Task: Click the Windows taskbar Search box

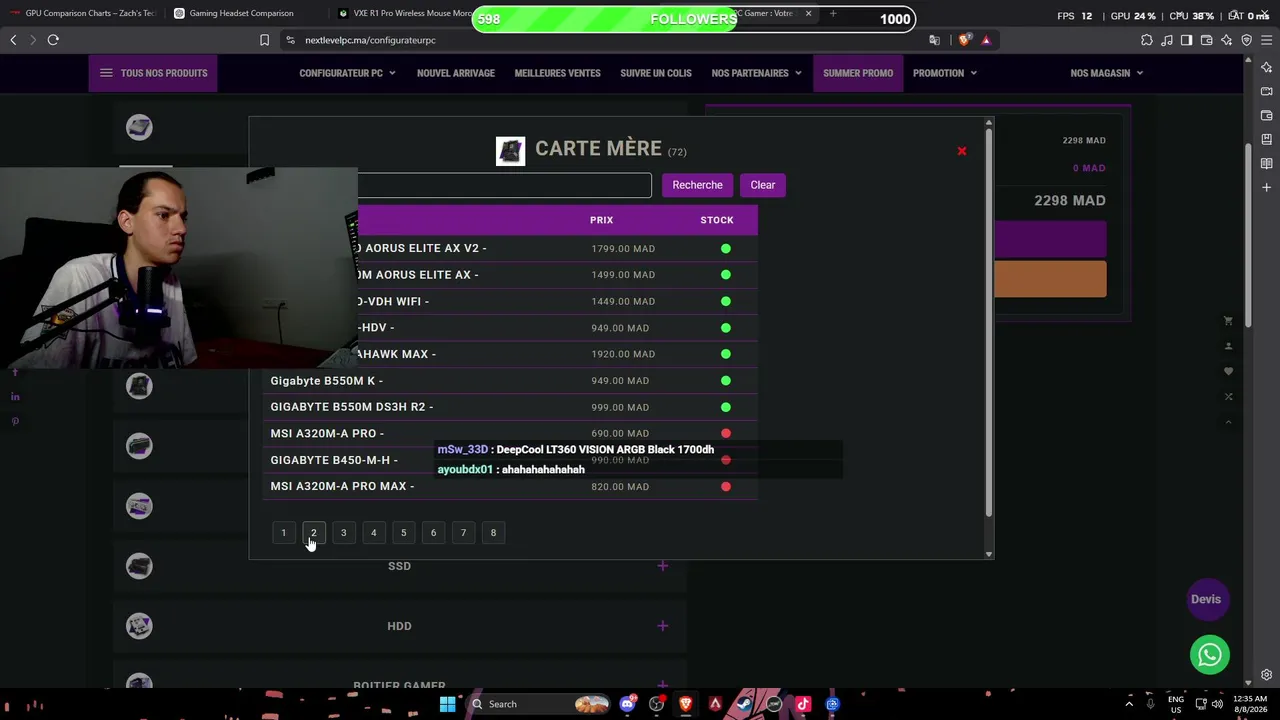Action: 538,704
